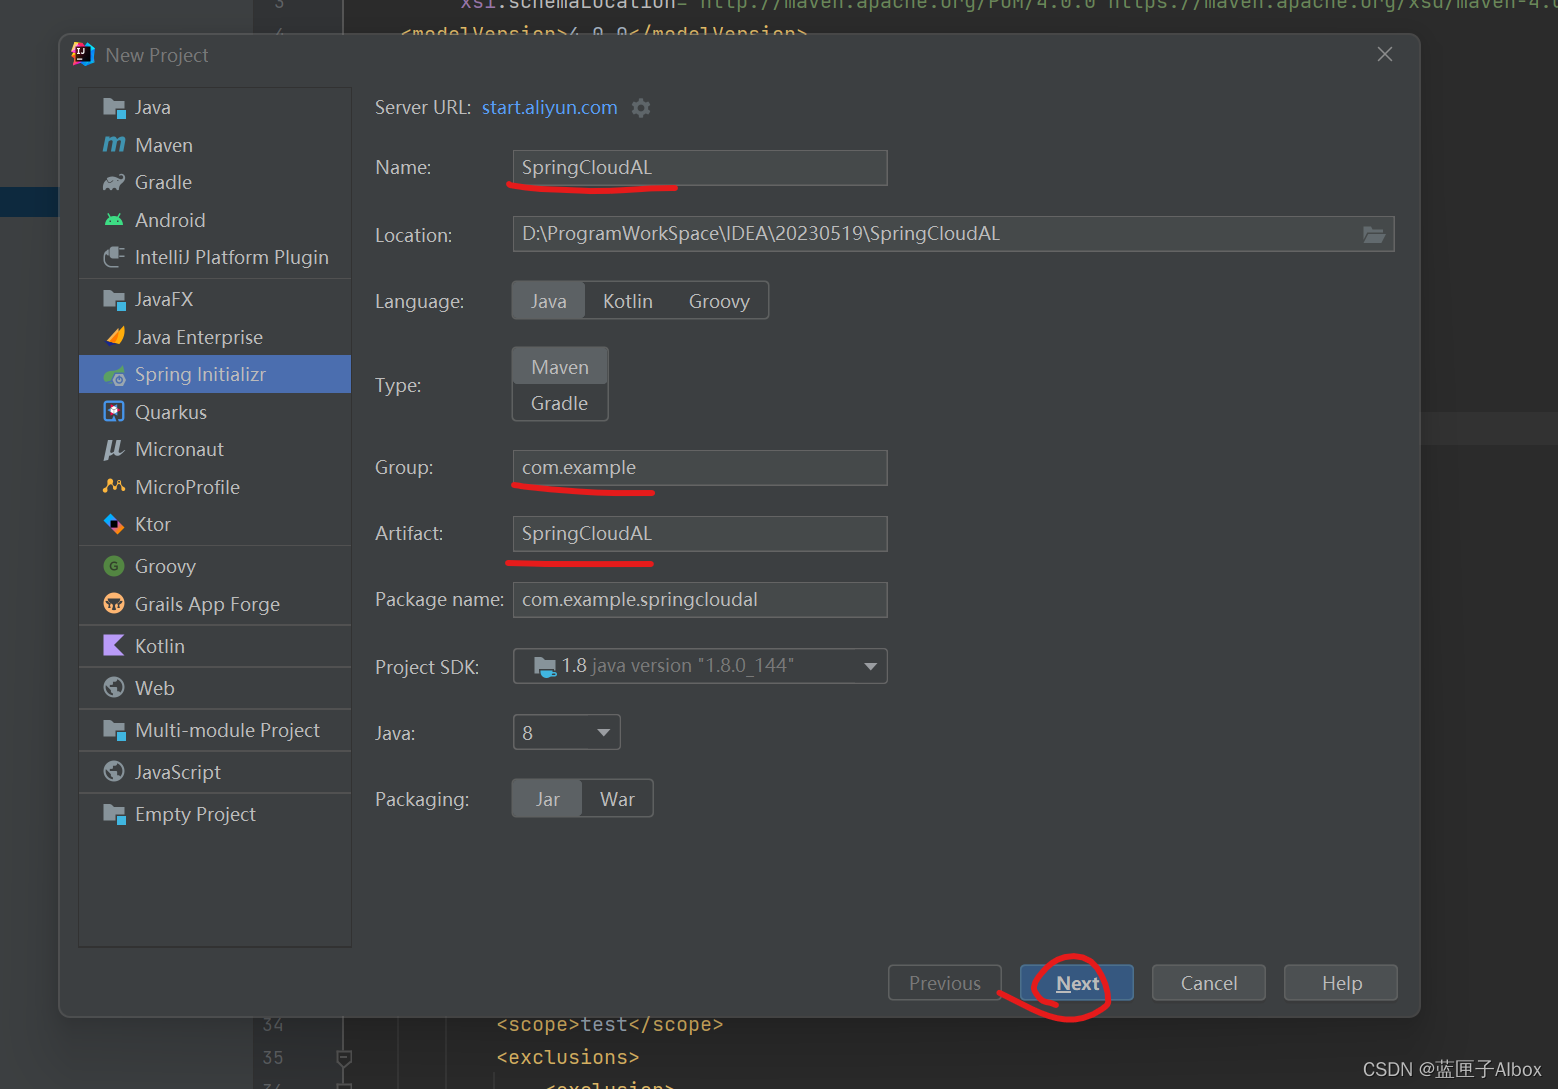Screen dimensions: 1558x1089
Task: Click the Empty Project folder icon
Action: (x=114, y=814)
